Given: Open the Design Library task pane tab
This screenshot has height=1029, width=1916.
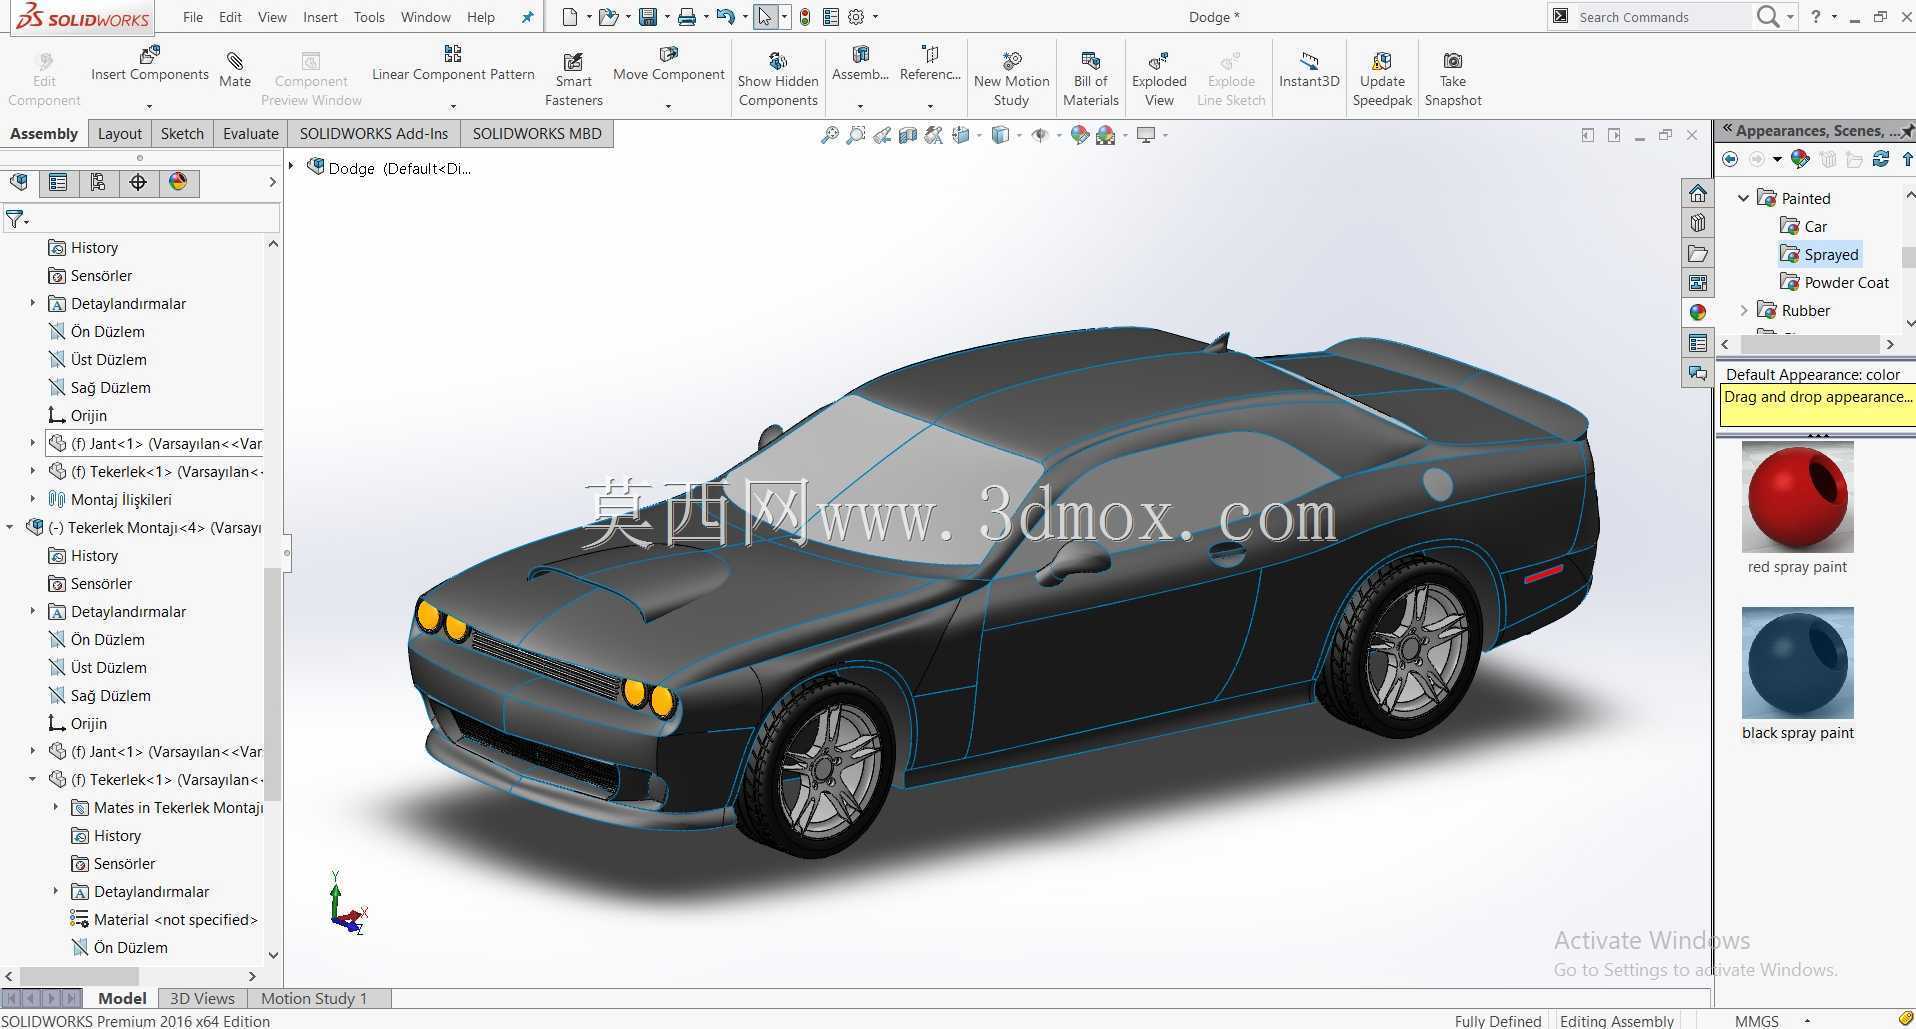Looking at the screenshot, I should pos(1698,223).
